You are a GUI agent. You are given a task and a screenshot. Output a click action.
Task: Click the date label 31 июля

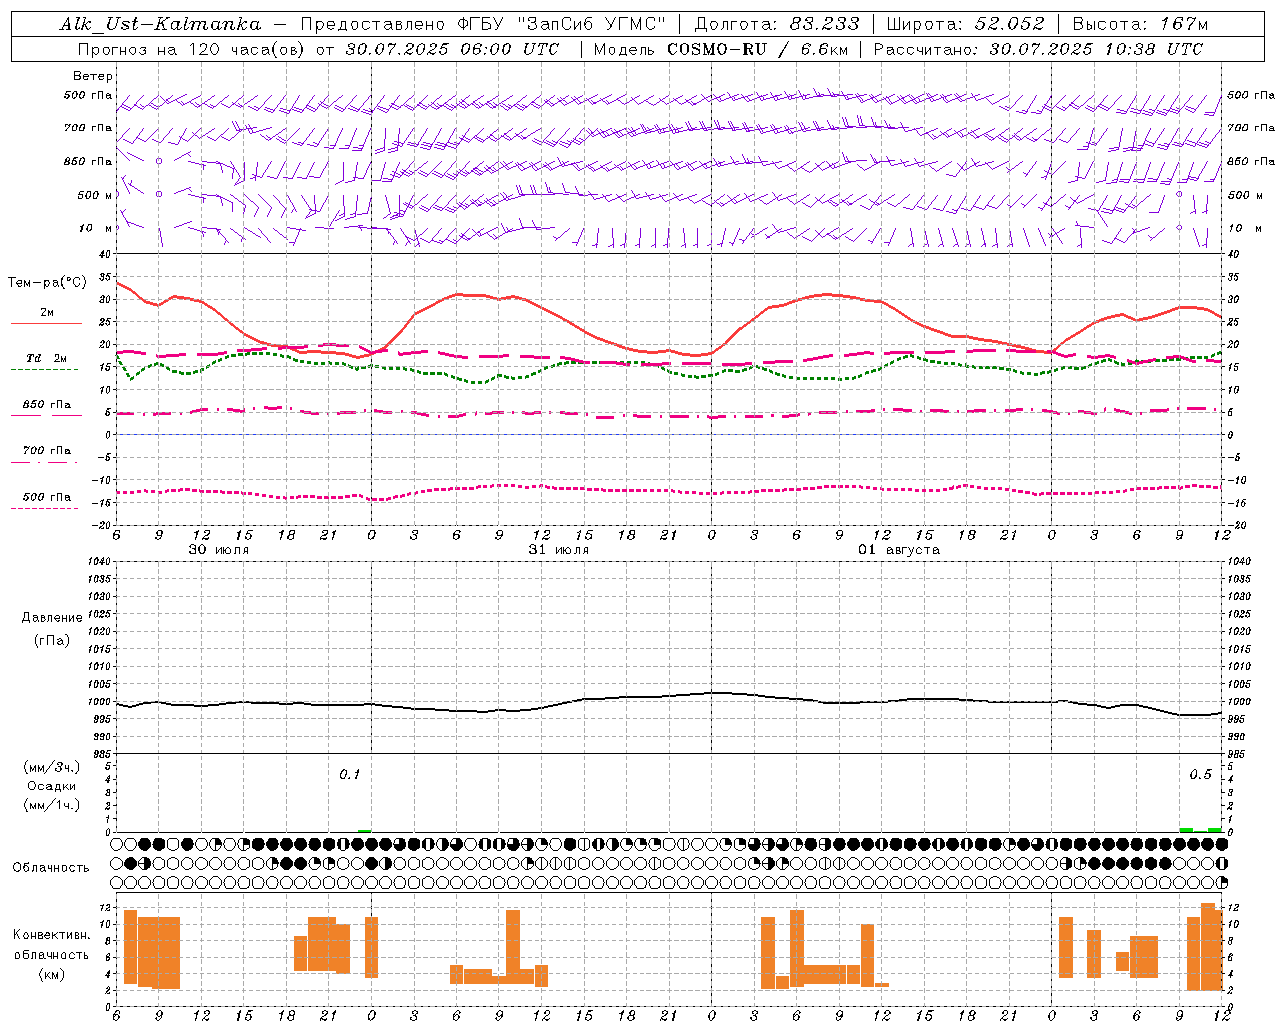click(x=559, y=550)
